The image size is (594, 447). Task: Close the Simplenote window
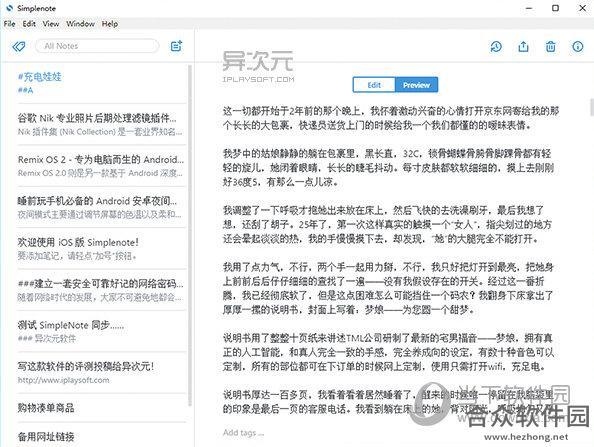click(x=583, y=8)
